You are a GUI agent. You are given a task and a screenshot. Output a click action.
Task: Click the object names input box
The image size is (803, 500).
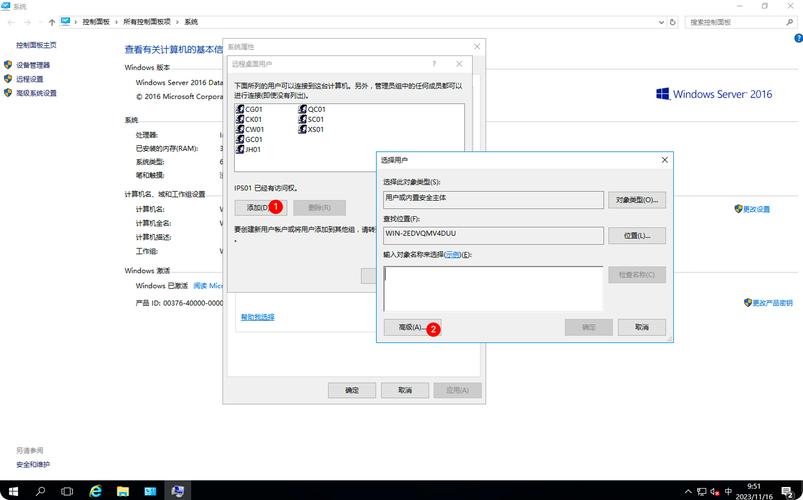[x=493, y=288]
